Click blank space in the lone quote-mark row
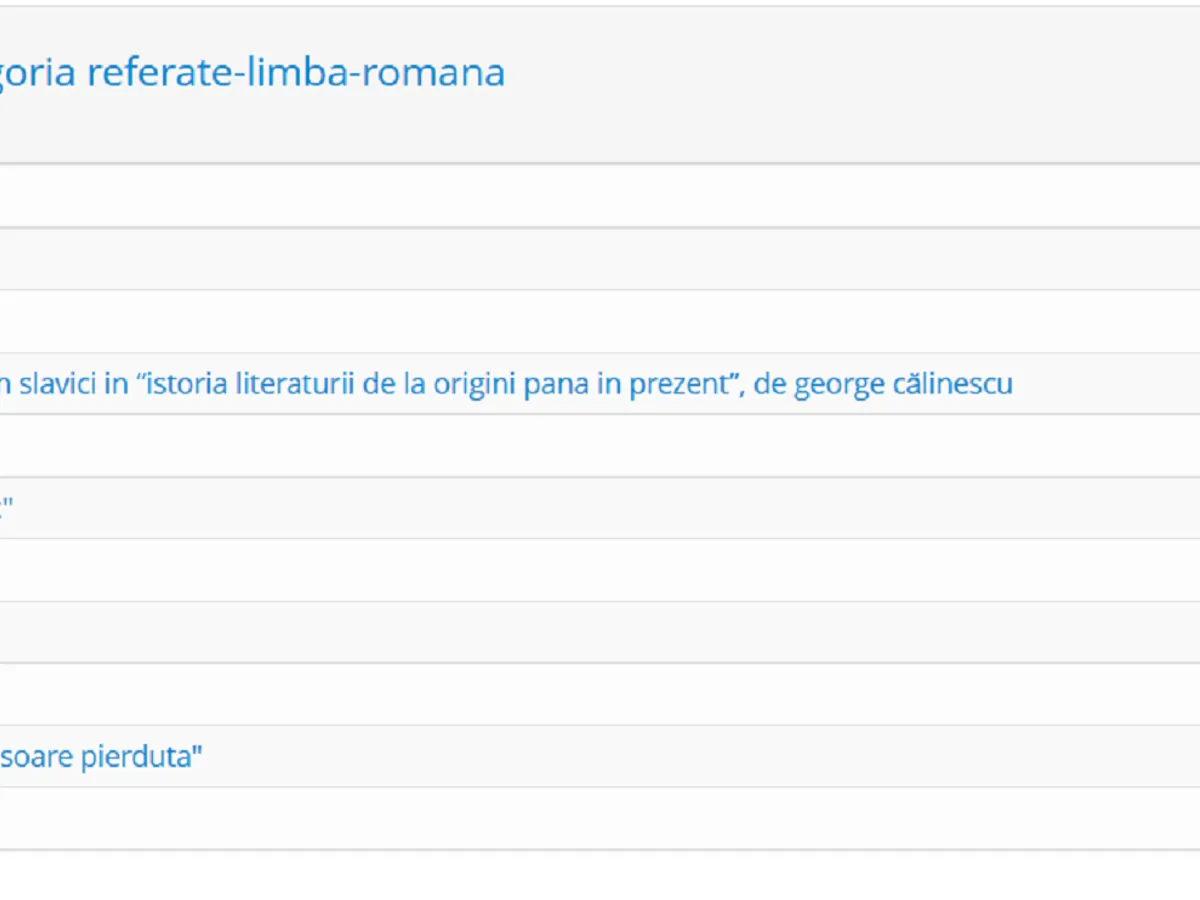Viewport: 1200px width, 900px height. (600, 509)
